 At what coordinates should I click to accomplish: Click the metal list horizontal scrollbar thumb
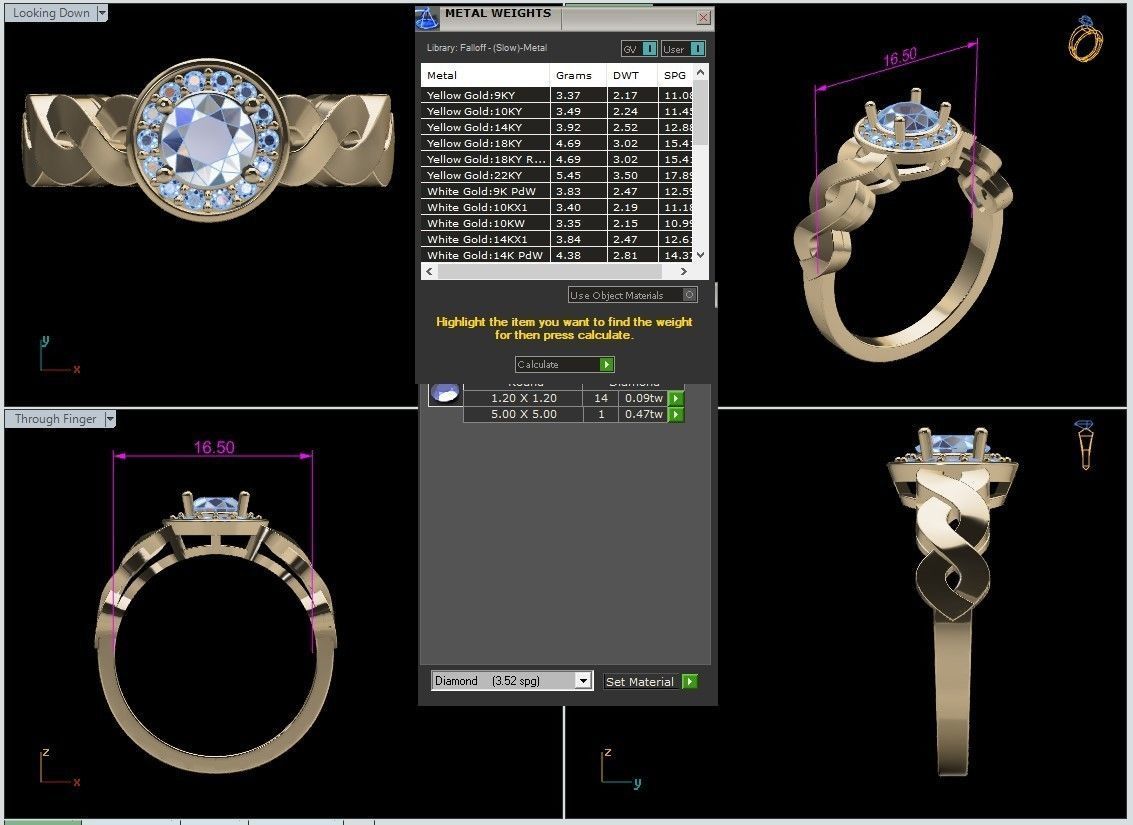pos(549,272)
